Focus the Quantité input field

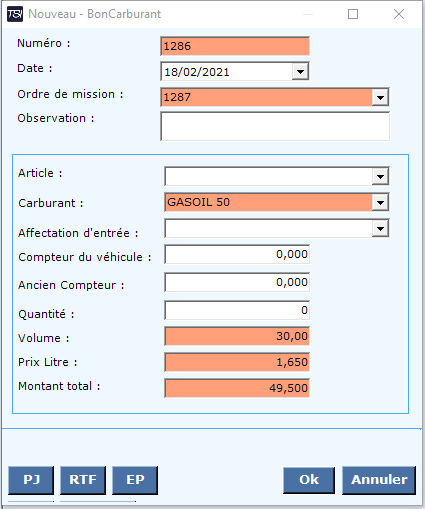point(237,310)
